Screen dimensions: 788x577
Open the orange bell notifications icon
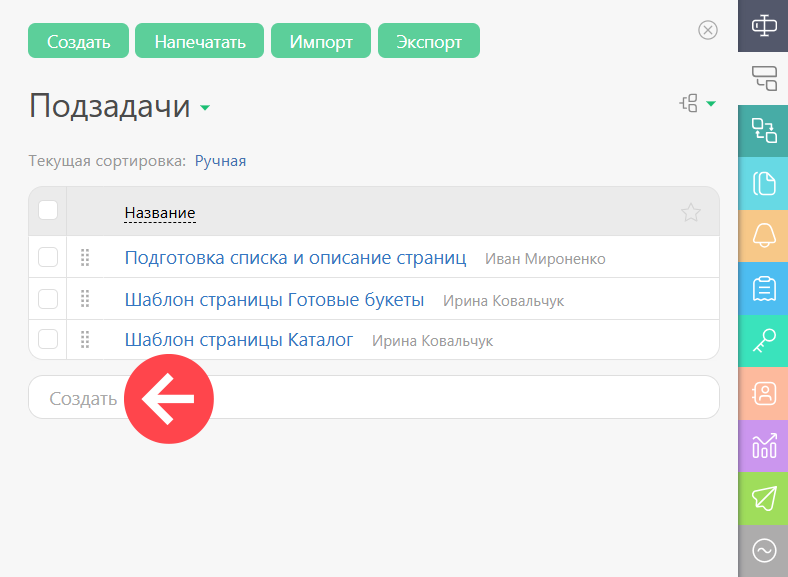pyautogui.click(x=763, y=236)
